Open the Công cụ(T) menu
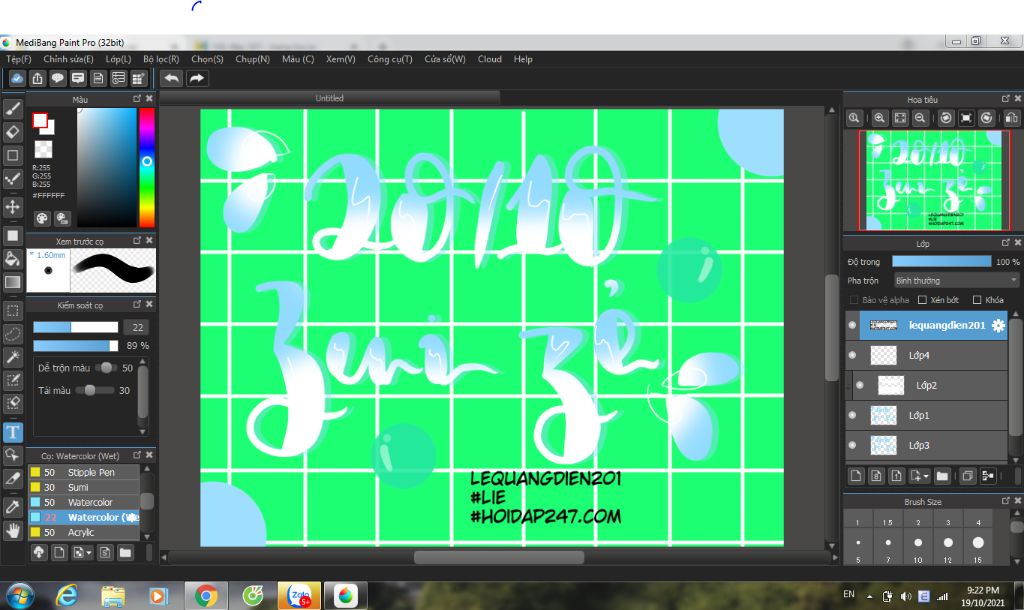The height and width of the screenshot is (610, 1024). point(390,59)
